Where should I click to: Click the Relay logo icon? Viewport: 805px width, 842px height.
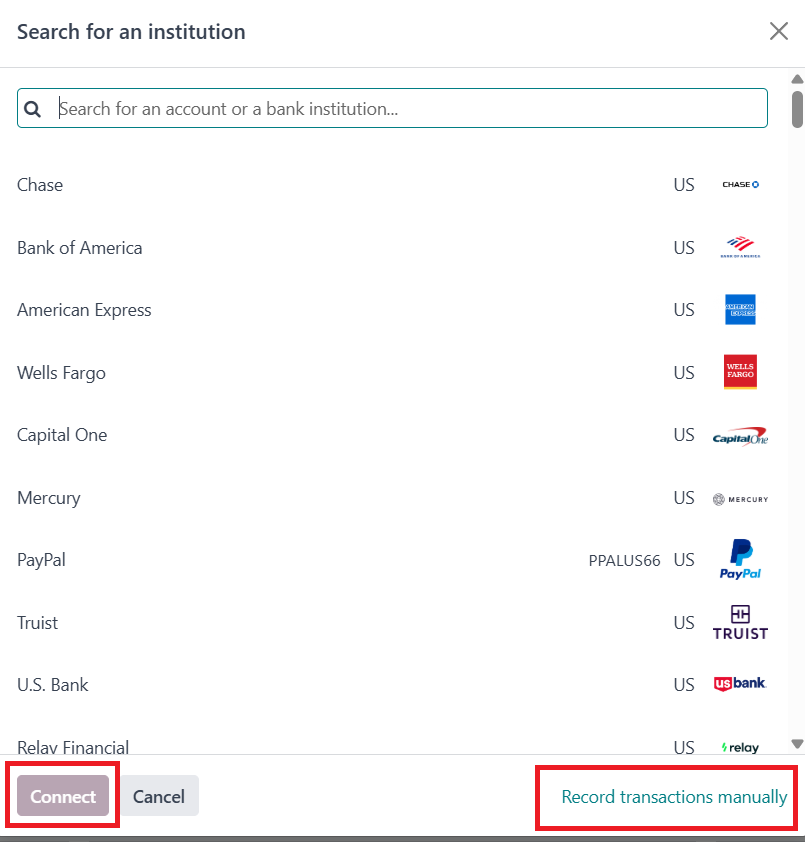740,747
